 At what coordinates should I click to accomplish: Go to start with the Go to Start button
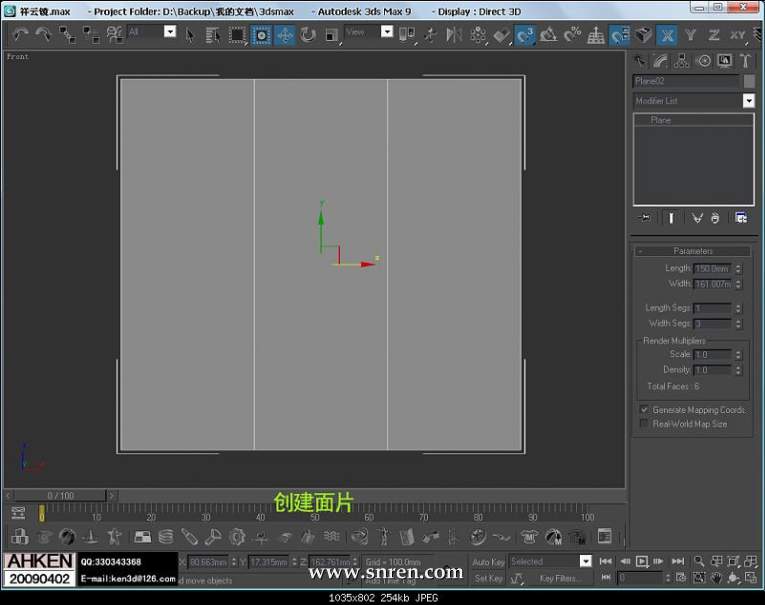click(605, 561)
